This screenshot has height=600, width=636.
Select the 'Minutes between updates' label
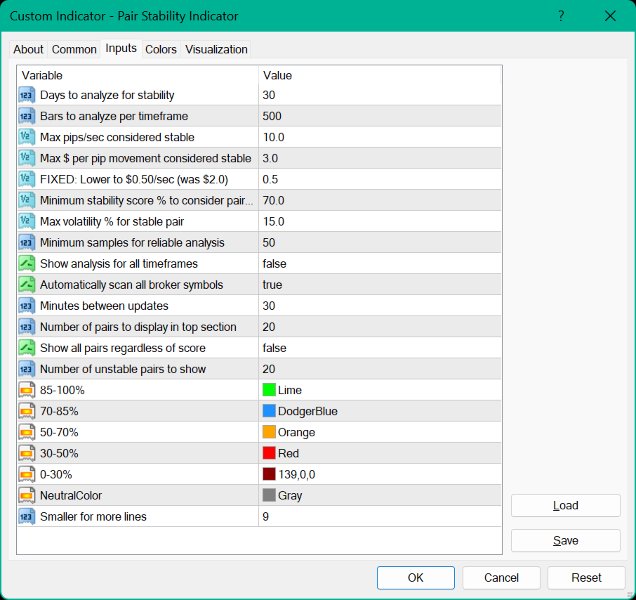coord(104,306)
